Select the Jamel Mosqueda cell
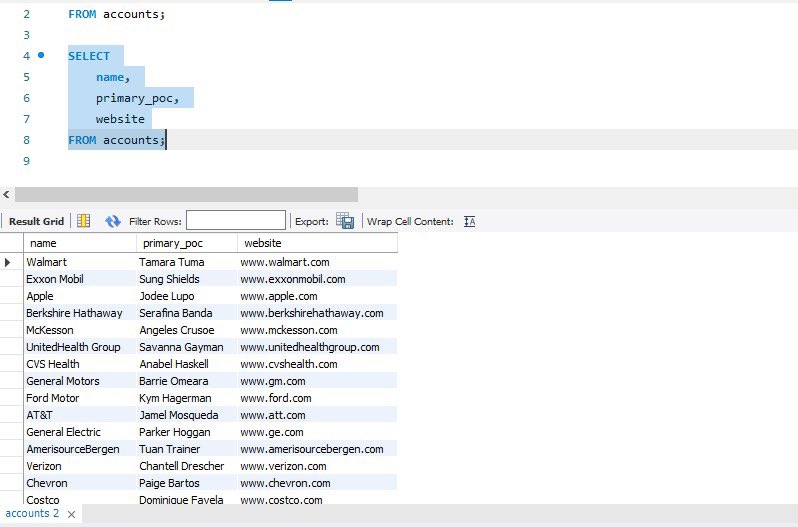 [x=187, y=415]
